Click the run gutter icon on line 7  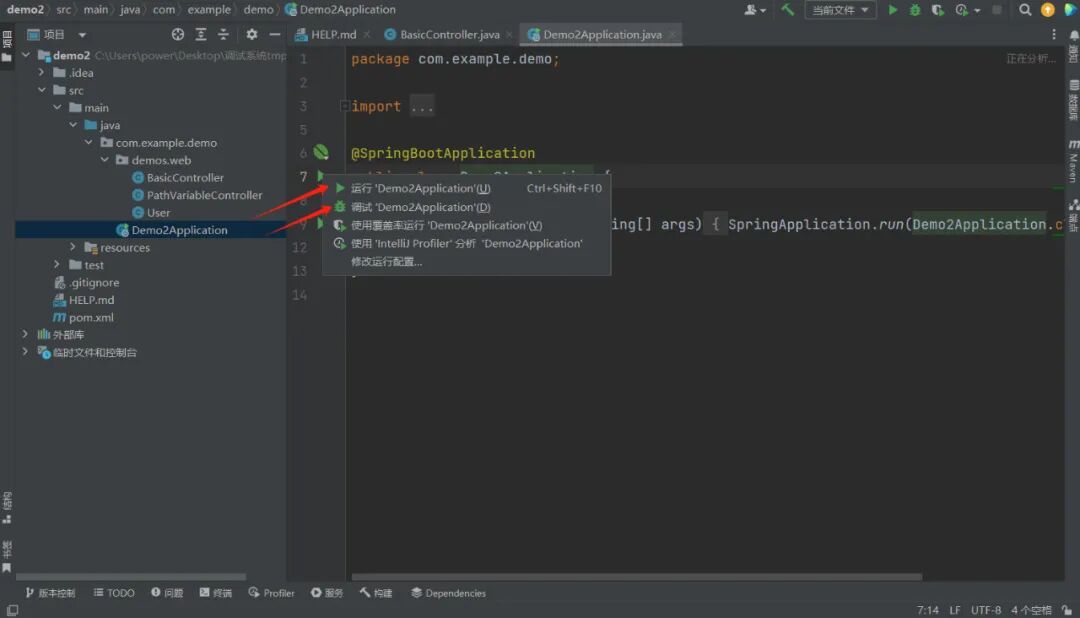click(320, 176)
